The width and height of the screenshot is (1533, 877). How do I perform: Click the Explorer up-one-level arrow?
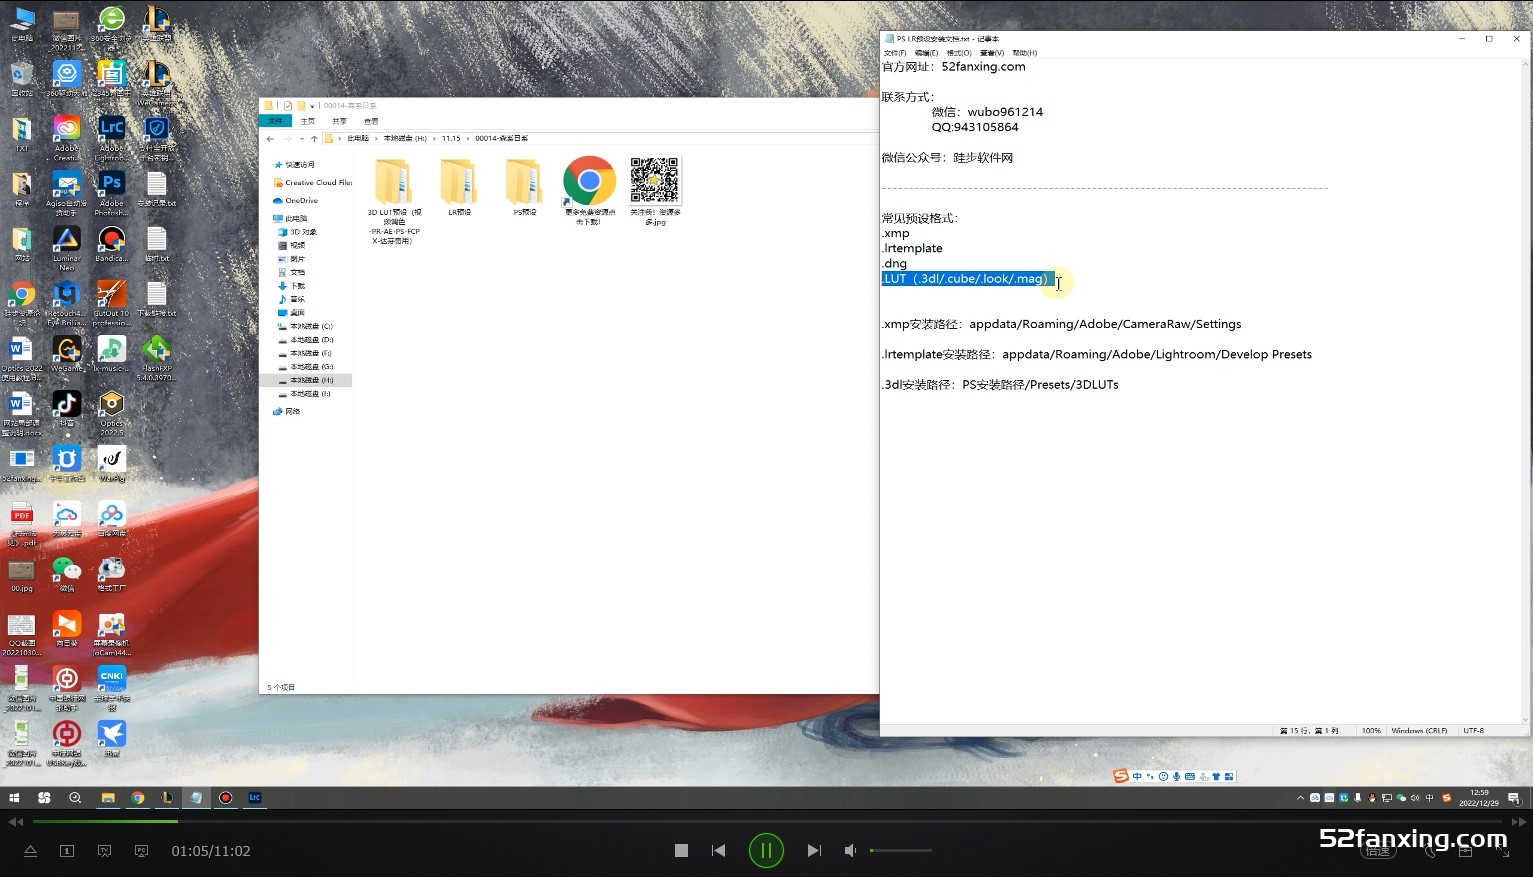[x=314, y=139]
